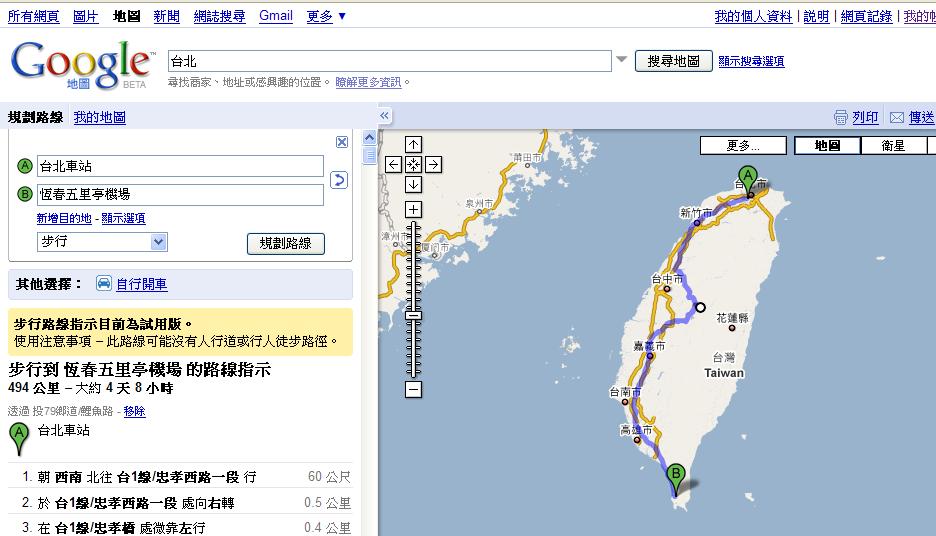Pan the map up with the arrow button
Screen dimensions: 936x536
coord(413,144)
